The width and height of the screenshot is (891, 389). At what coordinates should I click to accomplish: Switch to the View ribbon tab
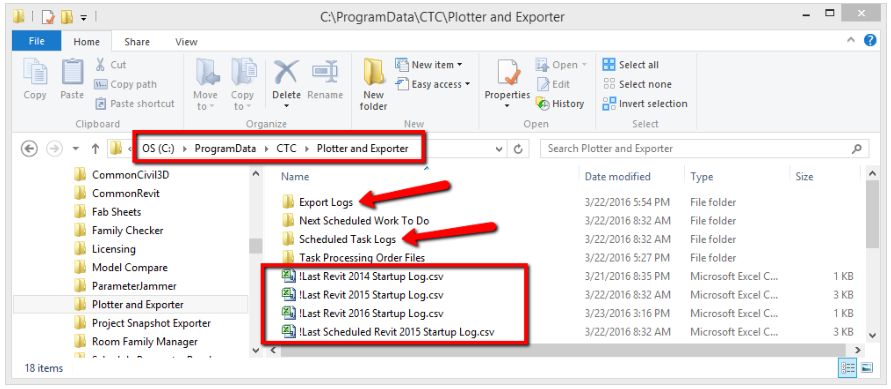[x=186, y=41]
